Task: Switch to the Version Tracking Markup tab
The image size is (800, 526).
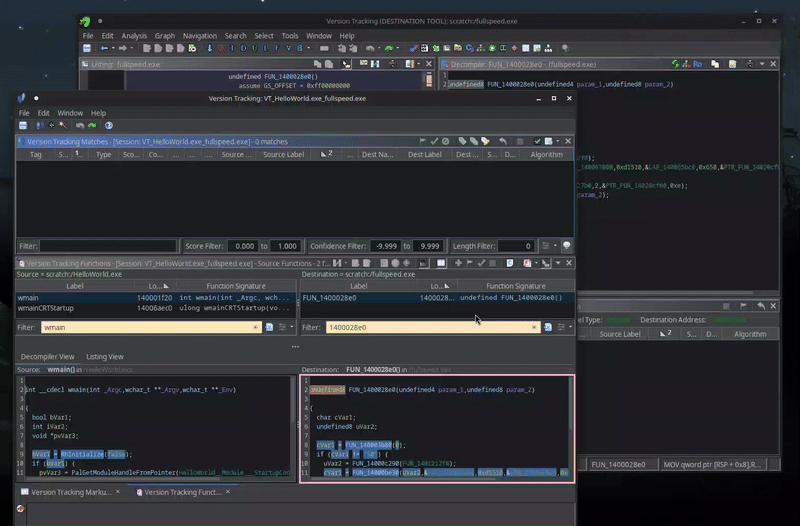Action: pyautogui.click(x=71, y=492)
